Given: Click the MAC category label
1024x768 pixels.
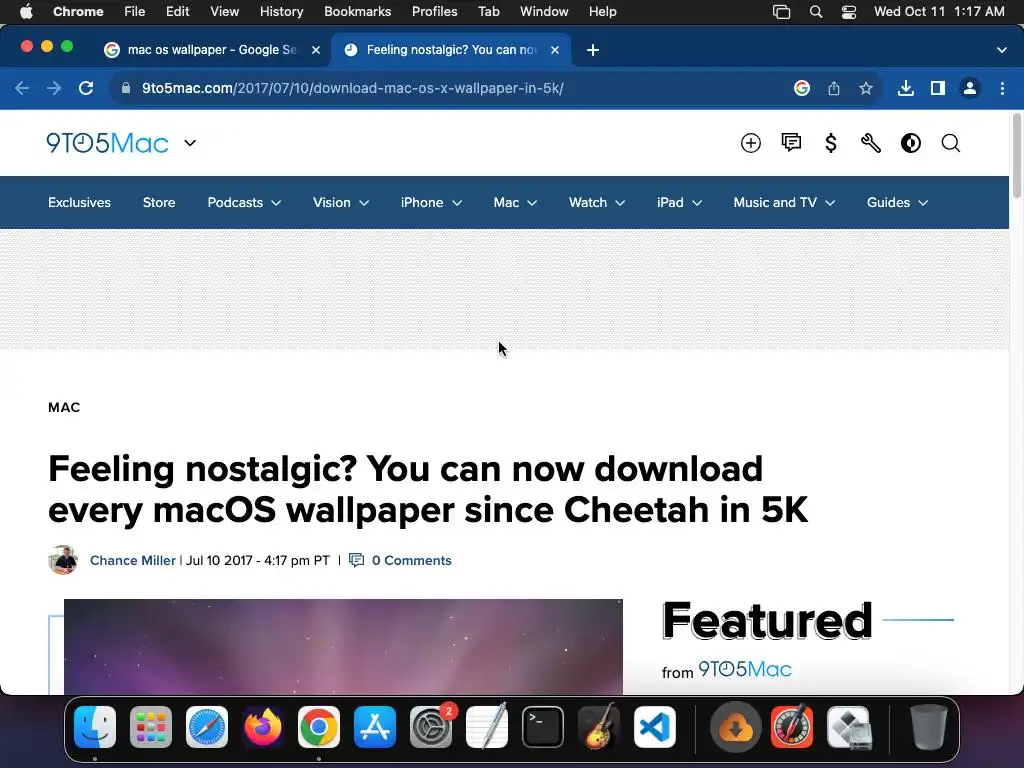Looking at the screenshot, I should pos(64,408).
